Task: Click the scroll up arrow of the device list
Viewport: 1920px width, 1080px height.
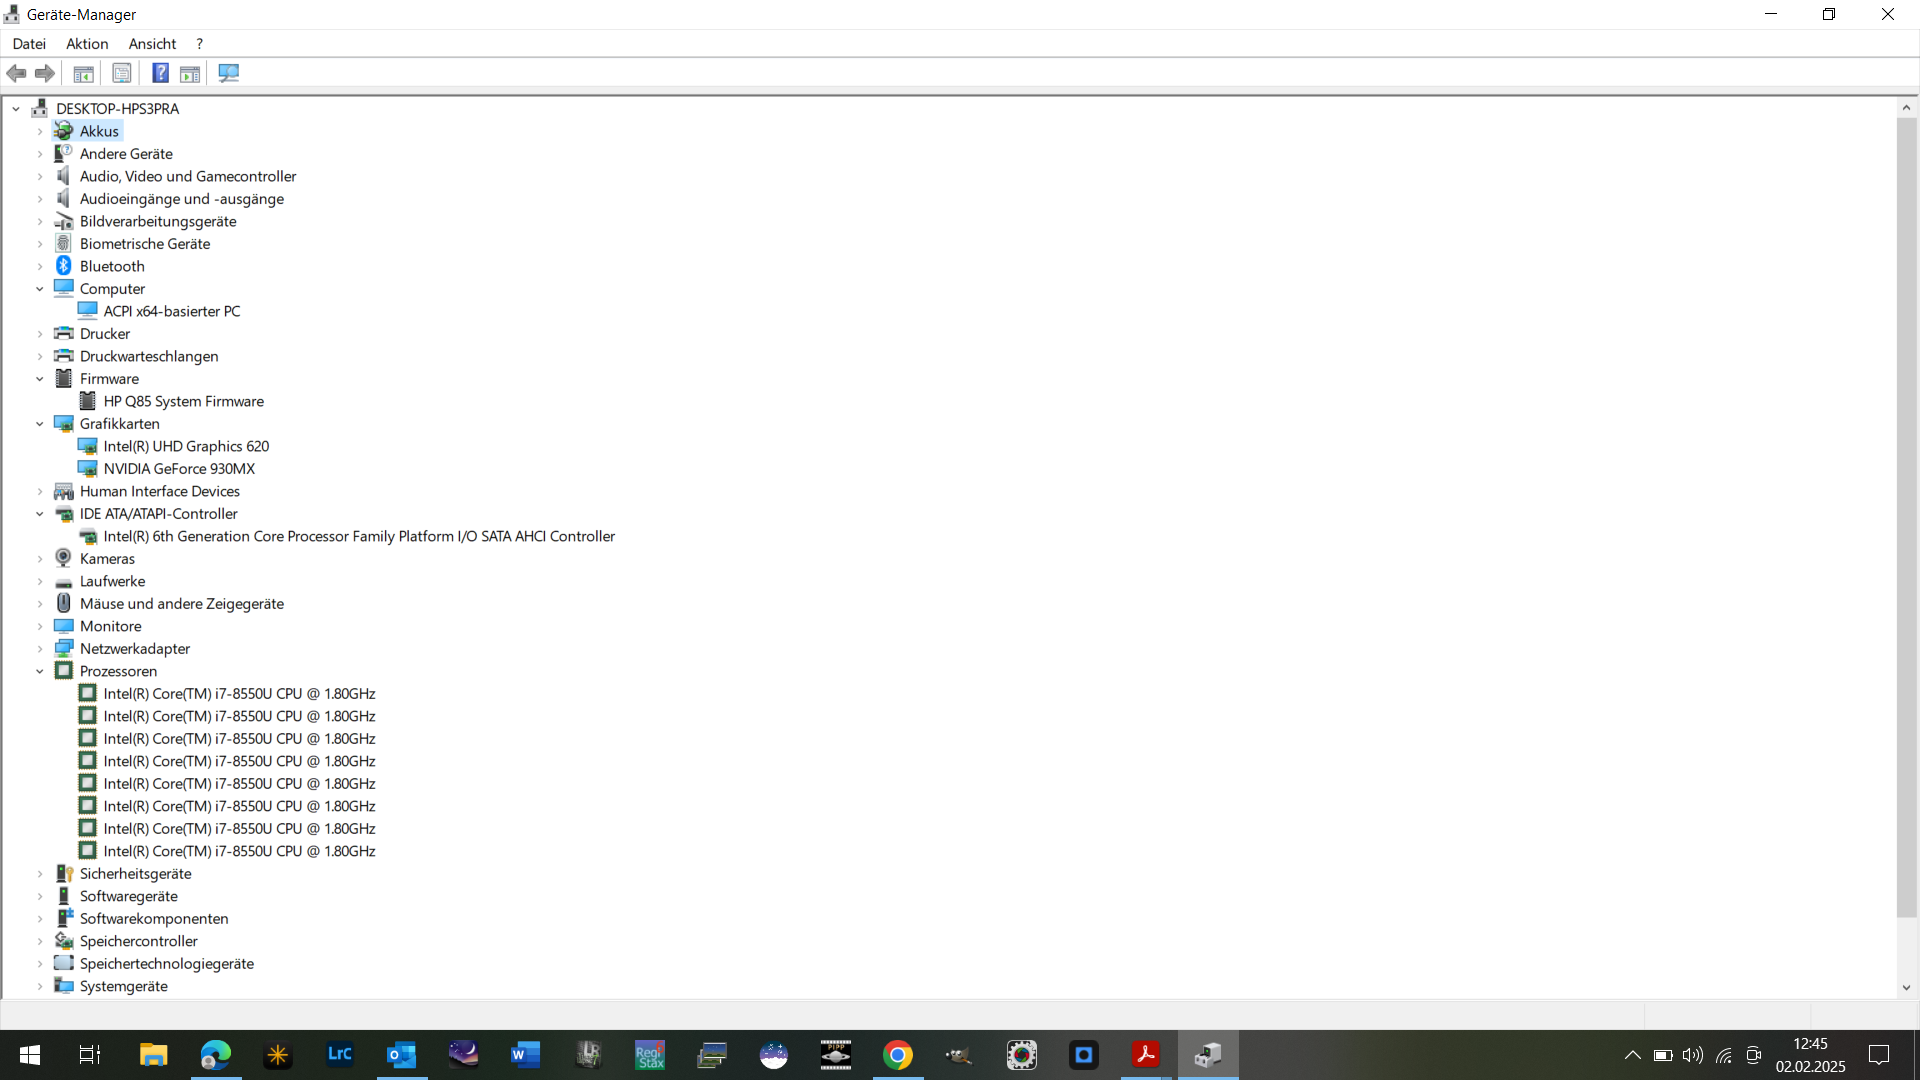Action: (1906, 108)
